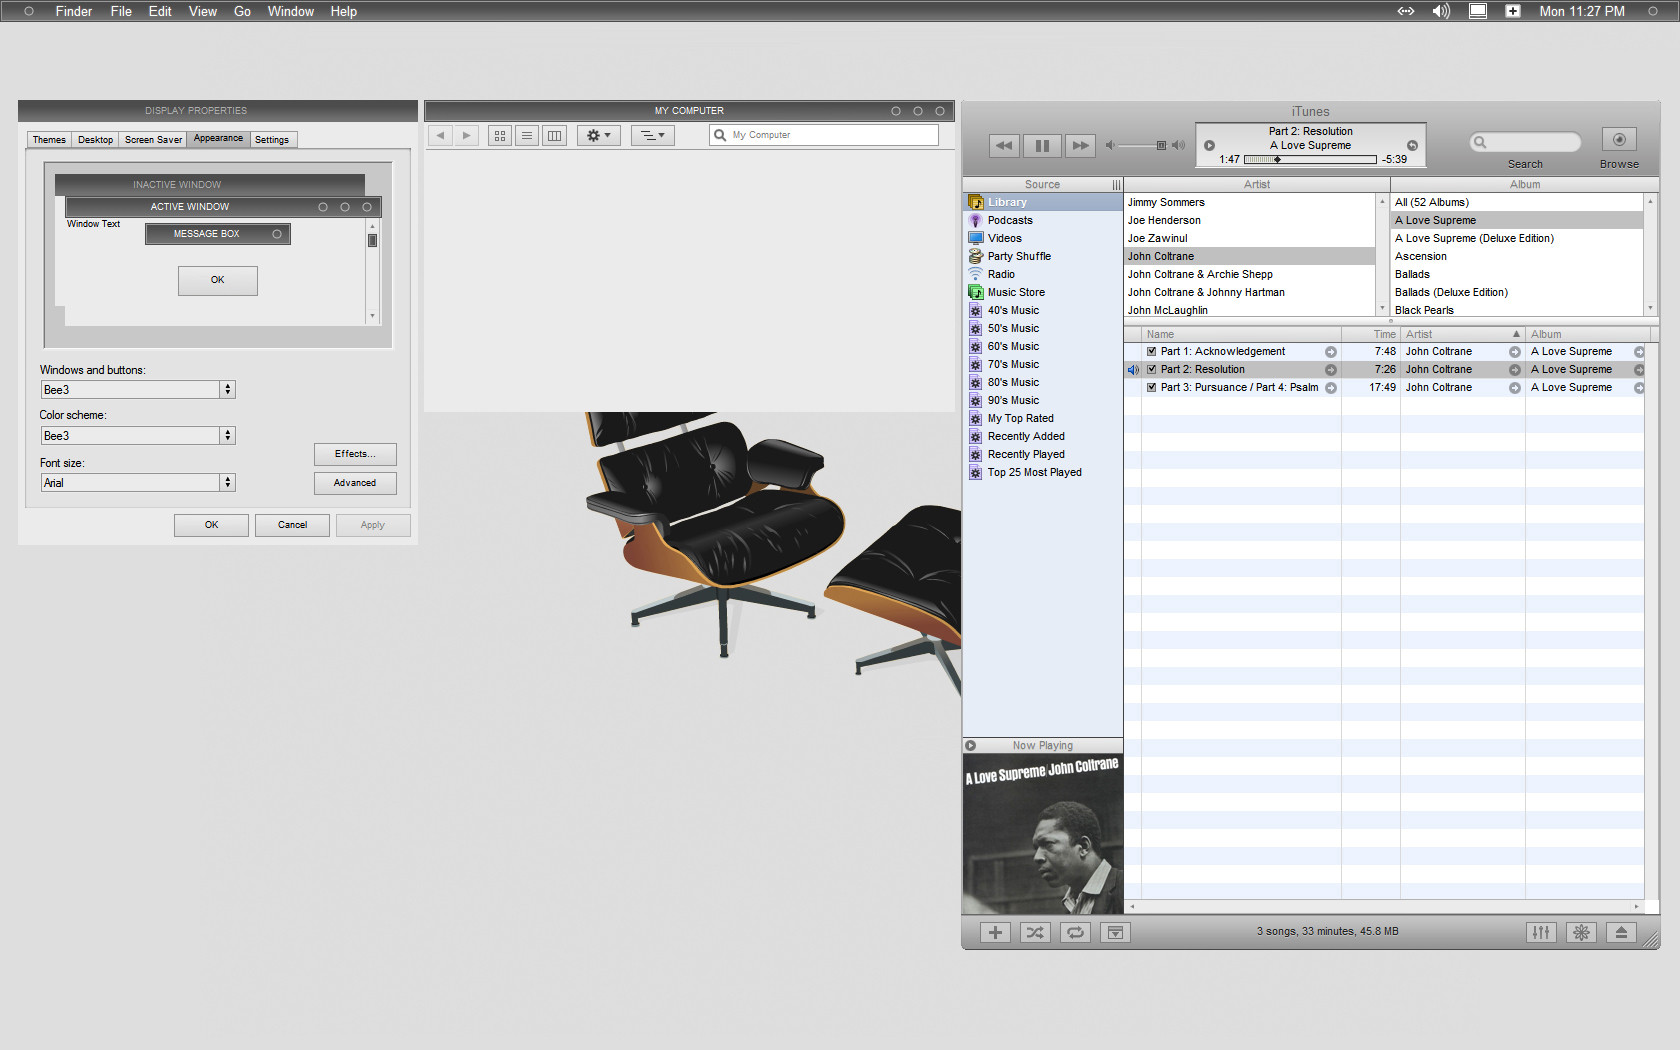Toggle shuffle mode in iTunes
1680x1050 pixels.
click(x=1035, y=932)
